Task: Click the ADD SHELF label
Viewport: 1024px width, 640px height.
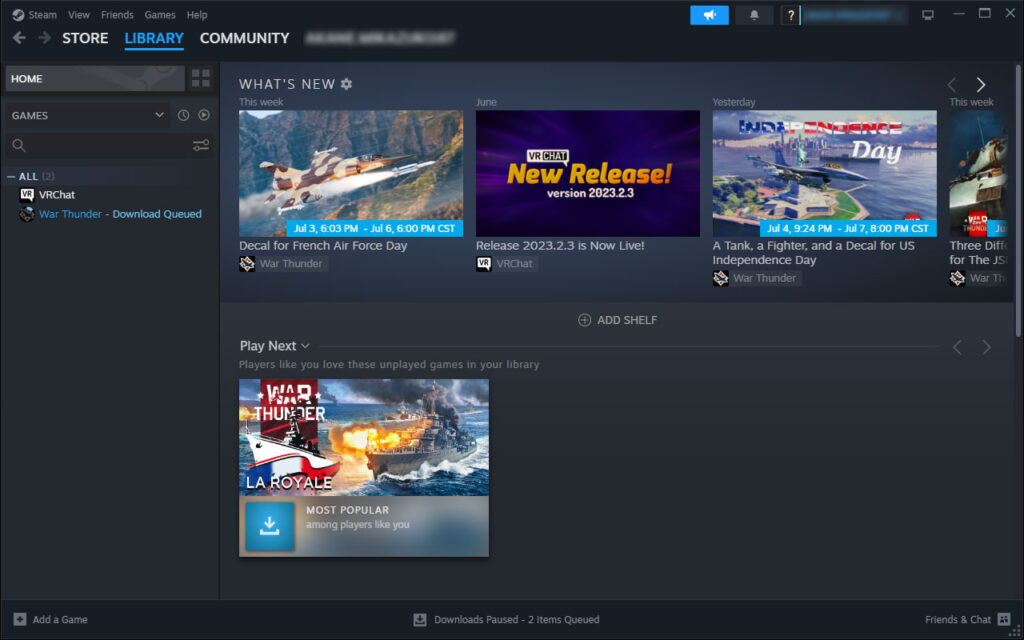Action: 627,320
